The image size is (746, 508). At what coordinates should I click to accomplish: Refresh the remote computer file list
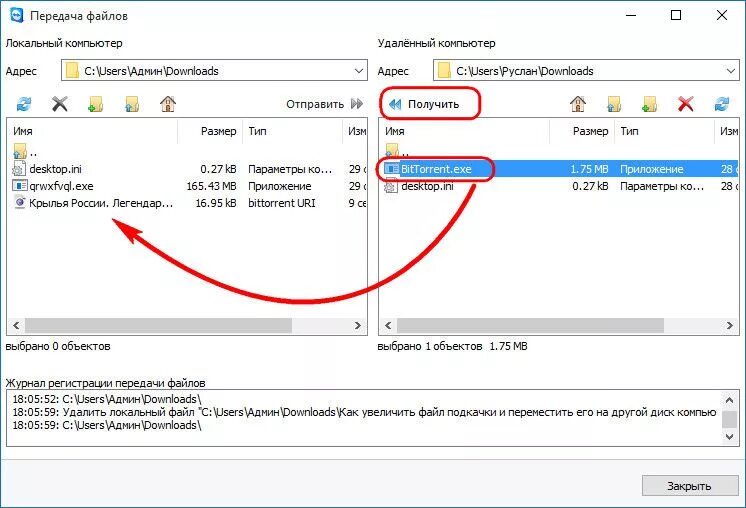(x=722, y=104)
